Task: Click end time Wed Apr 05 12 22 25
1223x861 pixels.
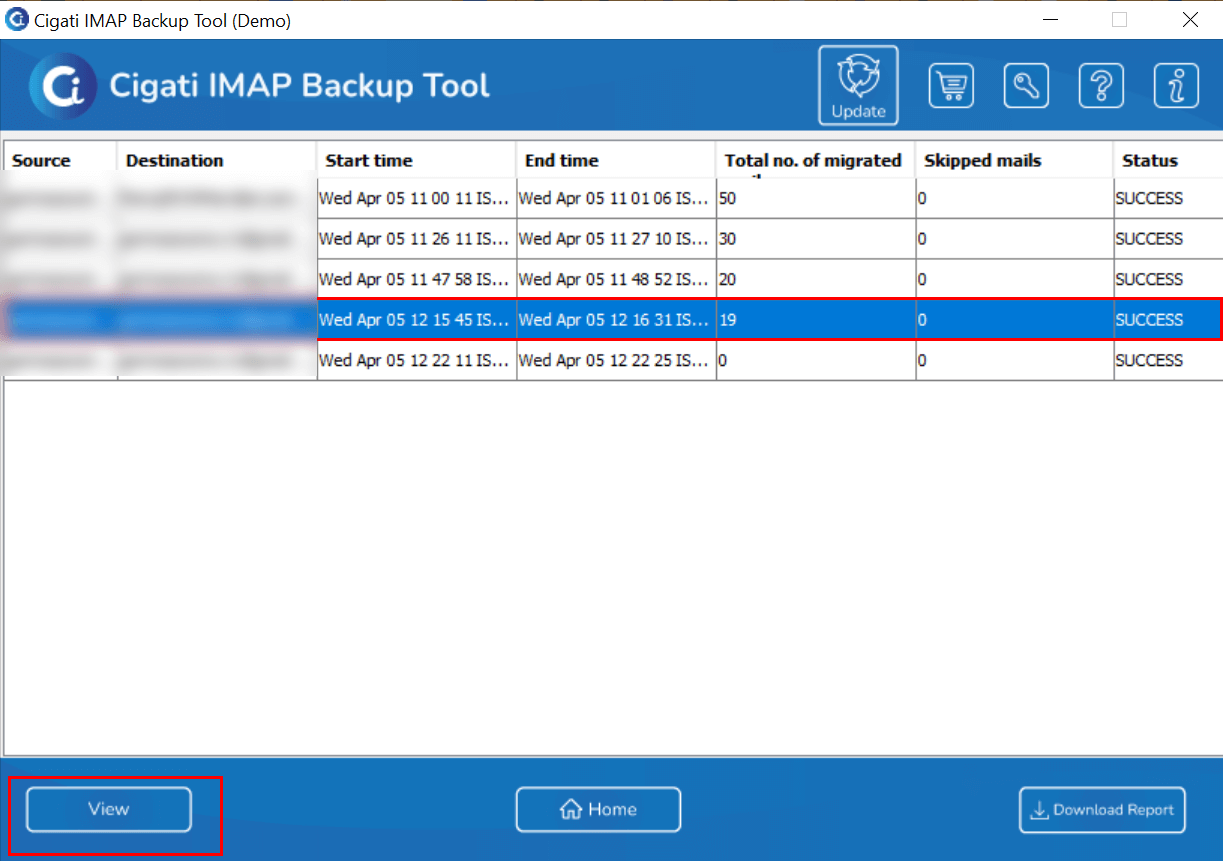Action: pos(616,360)
